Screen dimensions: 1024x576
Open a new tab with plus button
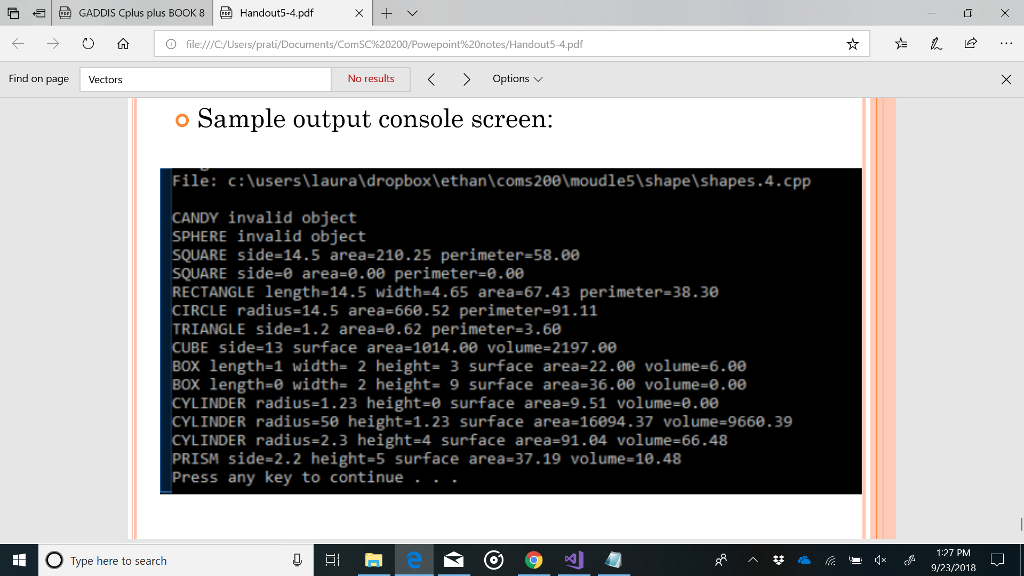coord(387,13)
